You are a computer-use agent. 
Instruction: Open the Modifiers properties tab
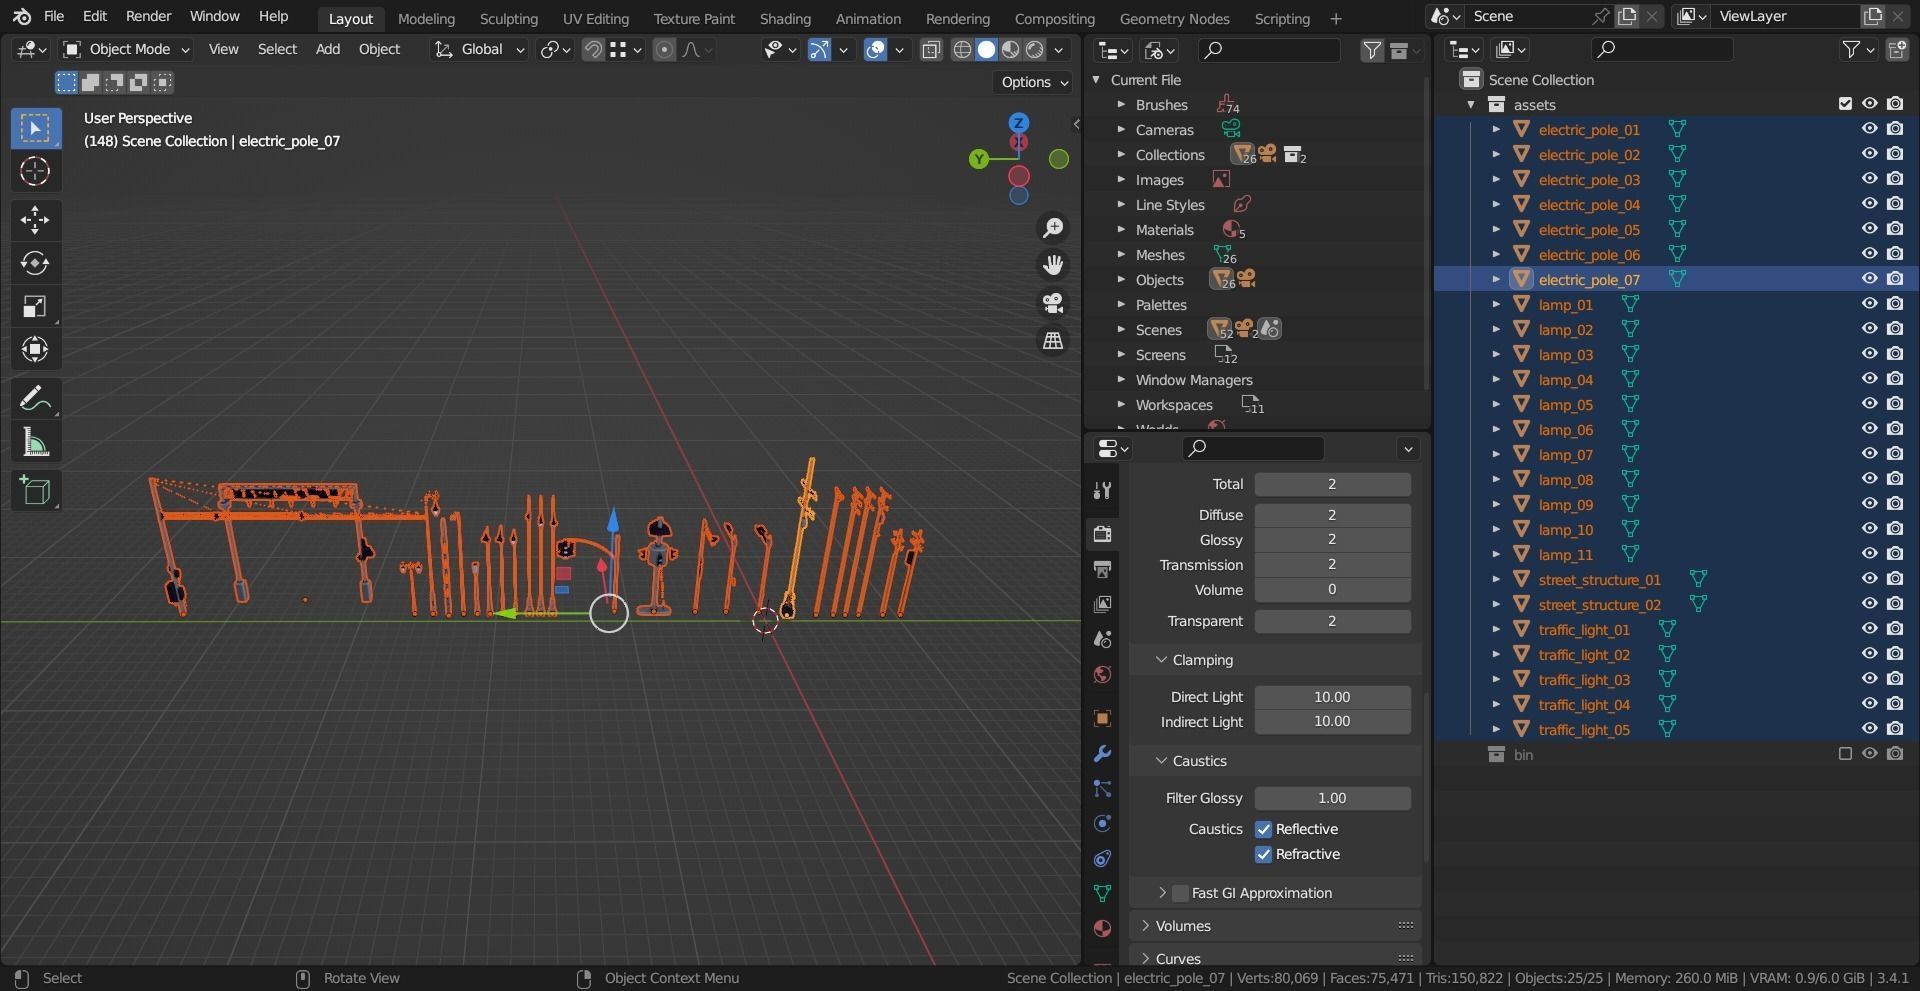[1102, 753]
